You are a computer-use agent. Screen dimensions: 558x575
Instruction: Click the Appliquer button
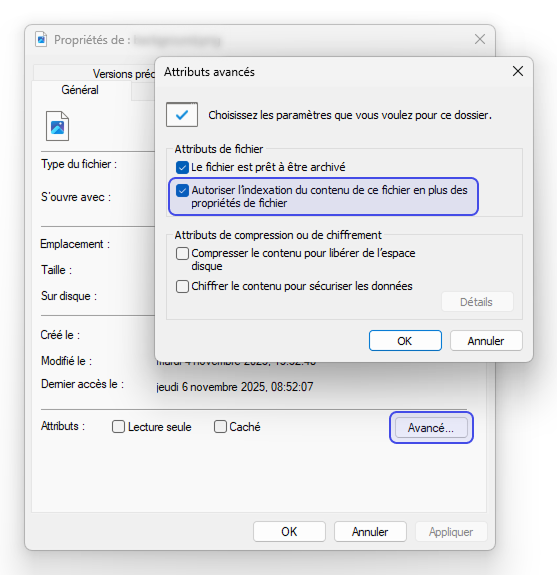451,532
